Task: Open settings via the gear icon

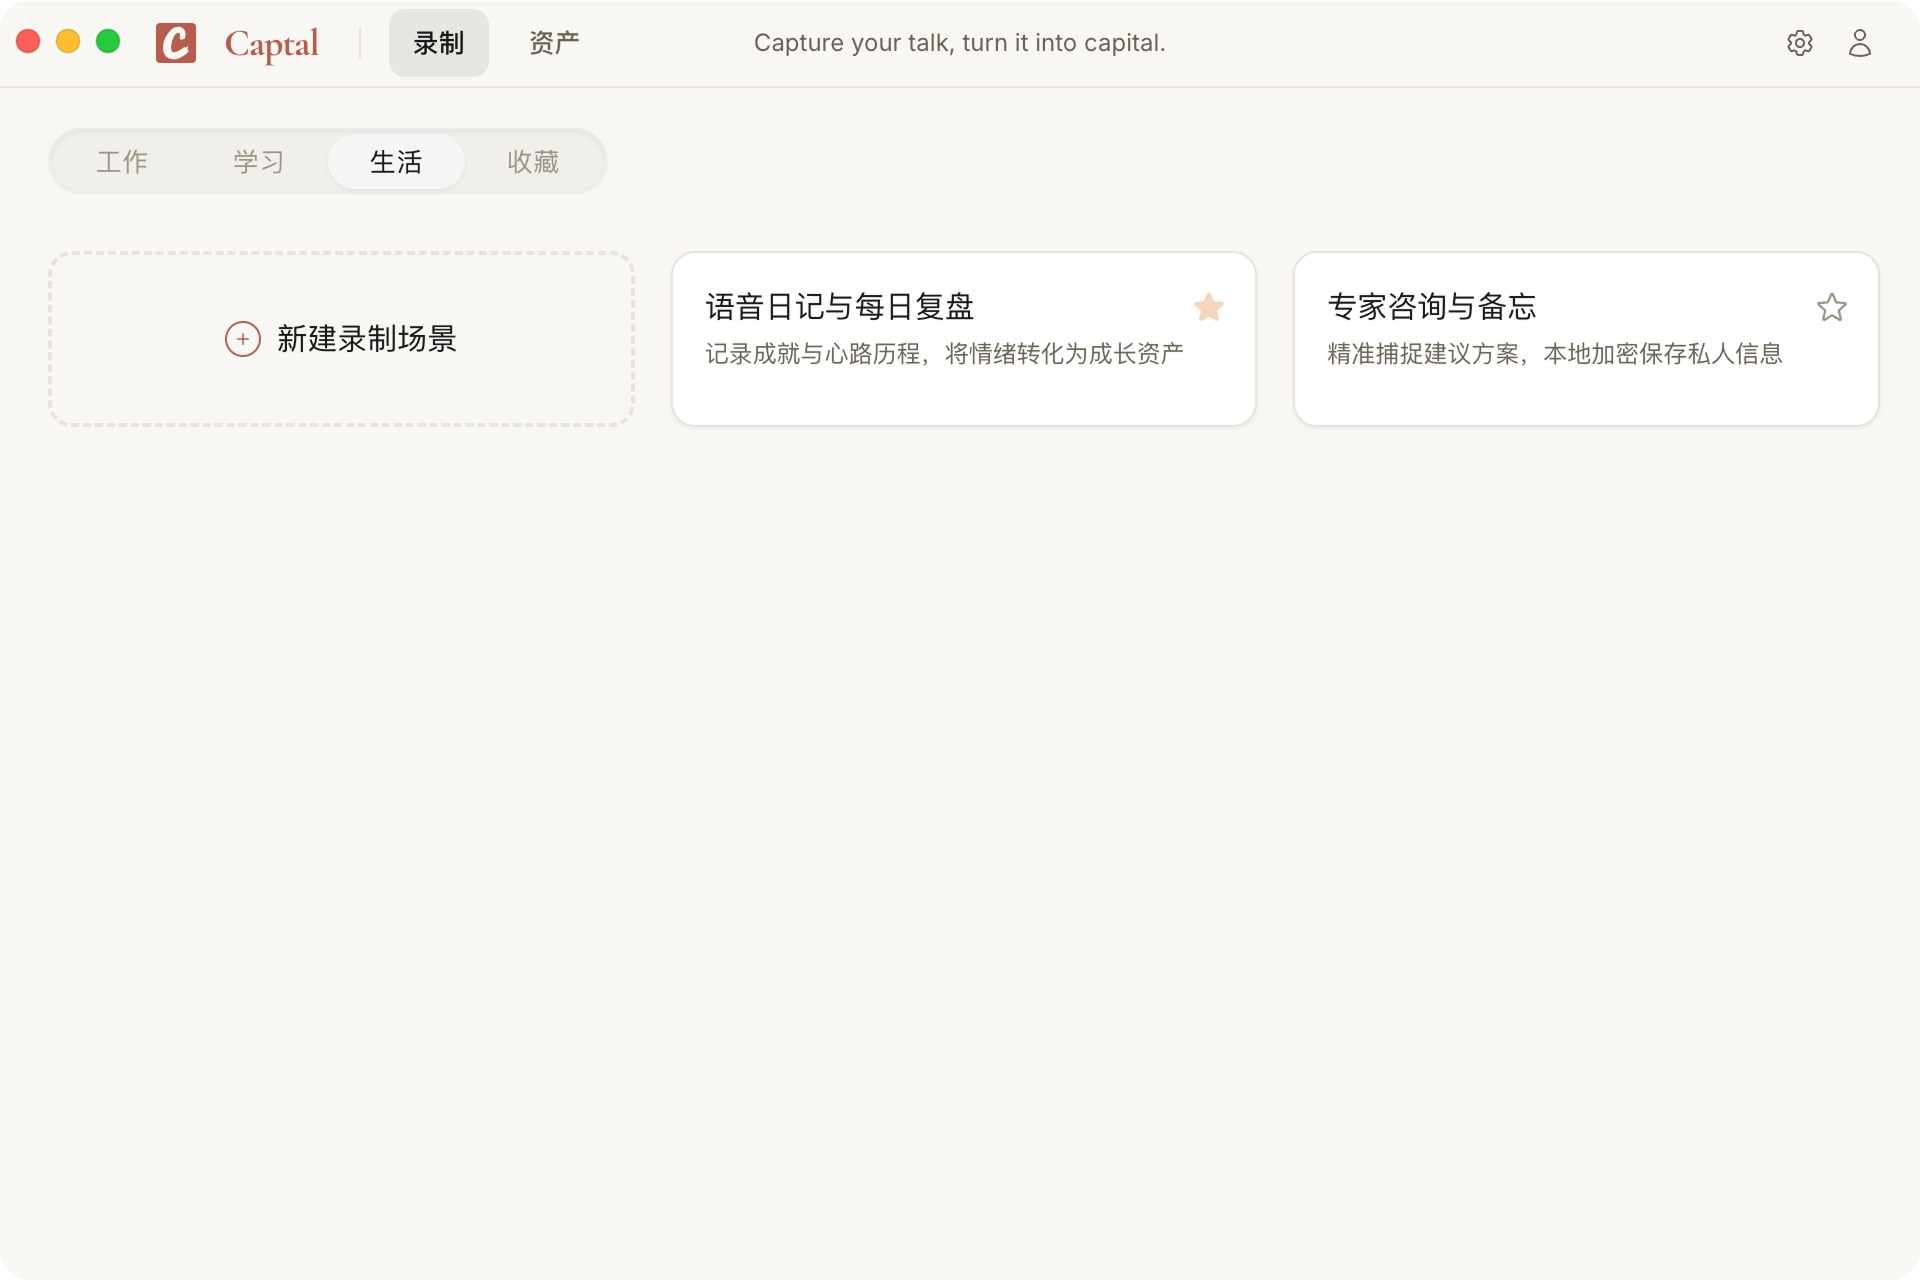Action: 1800,42
